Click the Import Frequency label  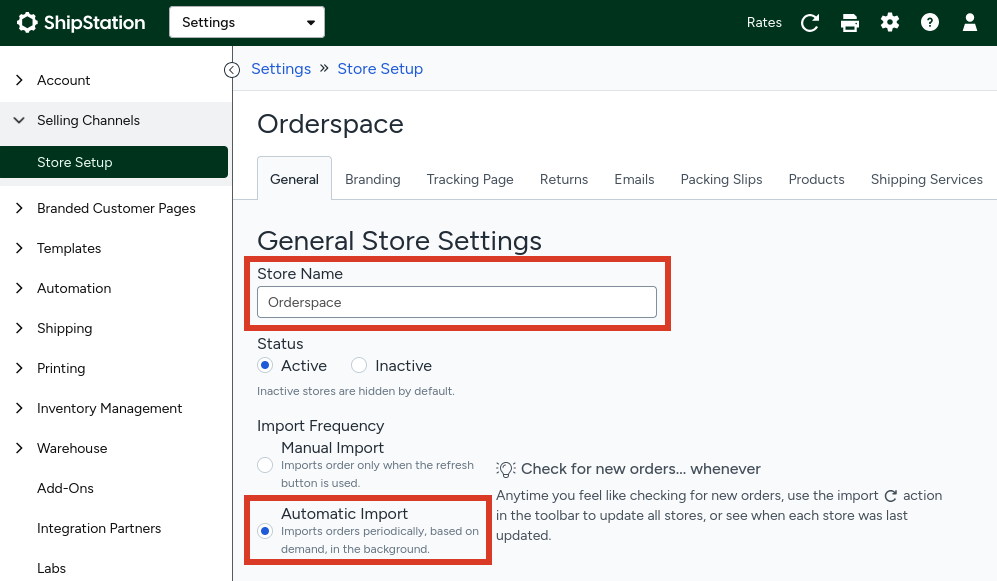(x=320, y=425)
